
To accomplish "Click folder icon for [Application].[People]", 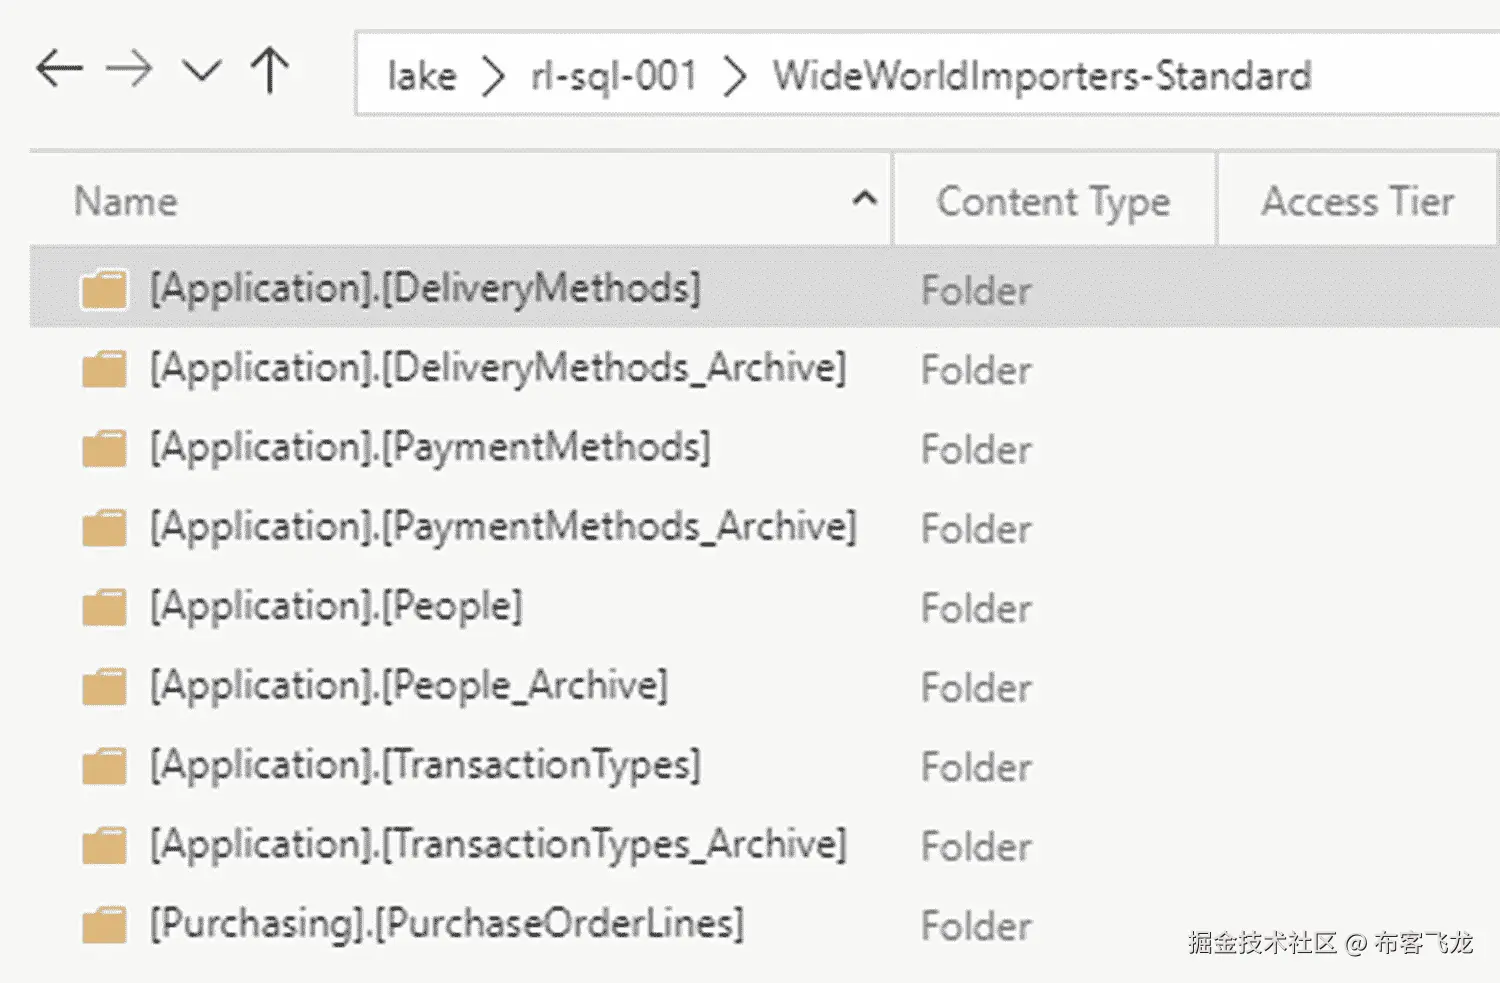I will click(x=104, y=607).
